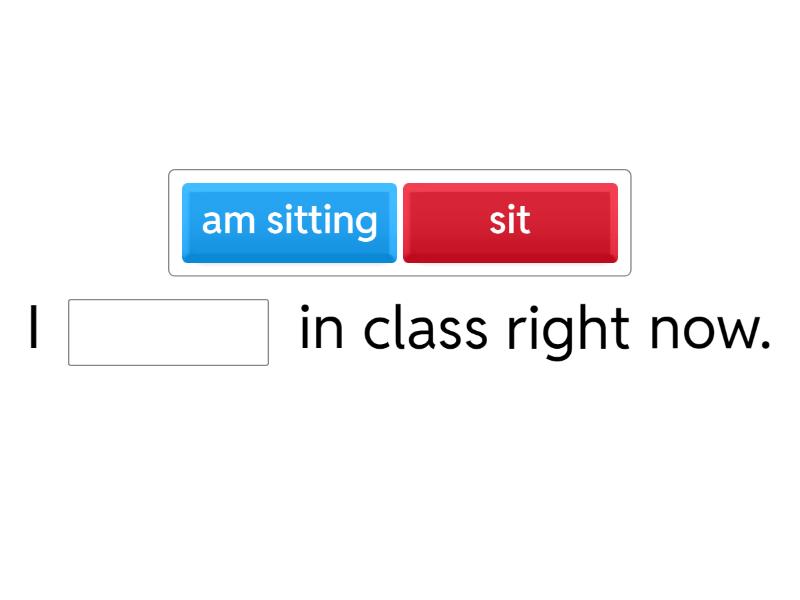Click the red "sit" word tile
Screen dimensions: 800x600
pyautogui.click(x=510, y=222)
